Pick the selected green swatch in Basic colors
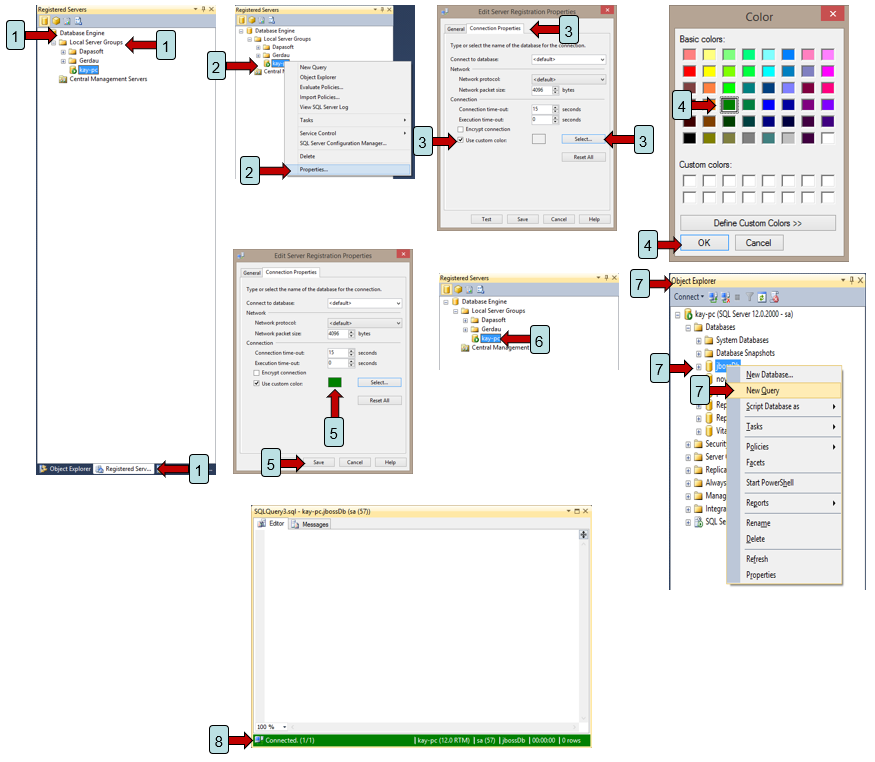Image resolution: width=875 pixels, height=762 pixels. (728, 104)
